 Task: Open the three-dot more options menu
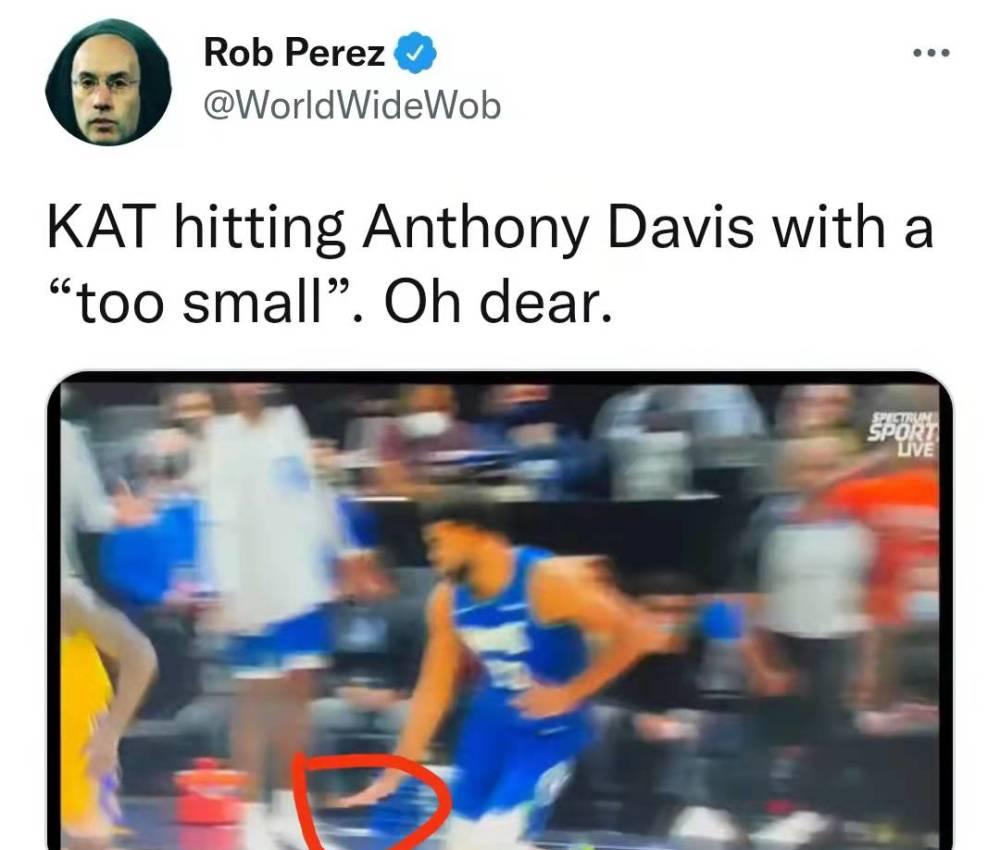click(x=932, y=53)
